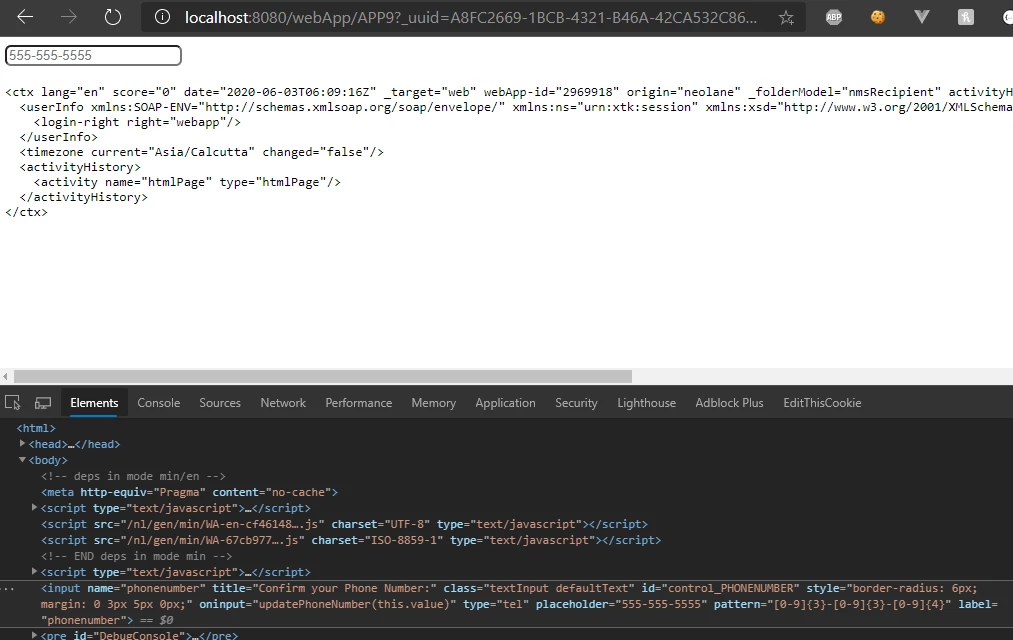Open the EditThisCookie DevTools tab
The width and height of the screenshot is (1013, 640).
pos(822,403)
